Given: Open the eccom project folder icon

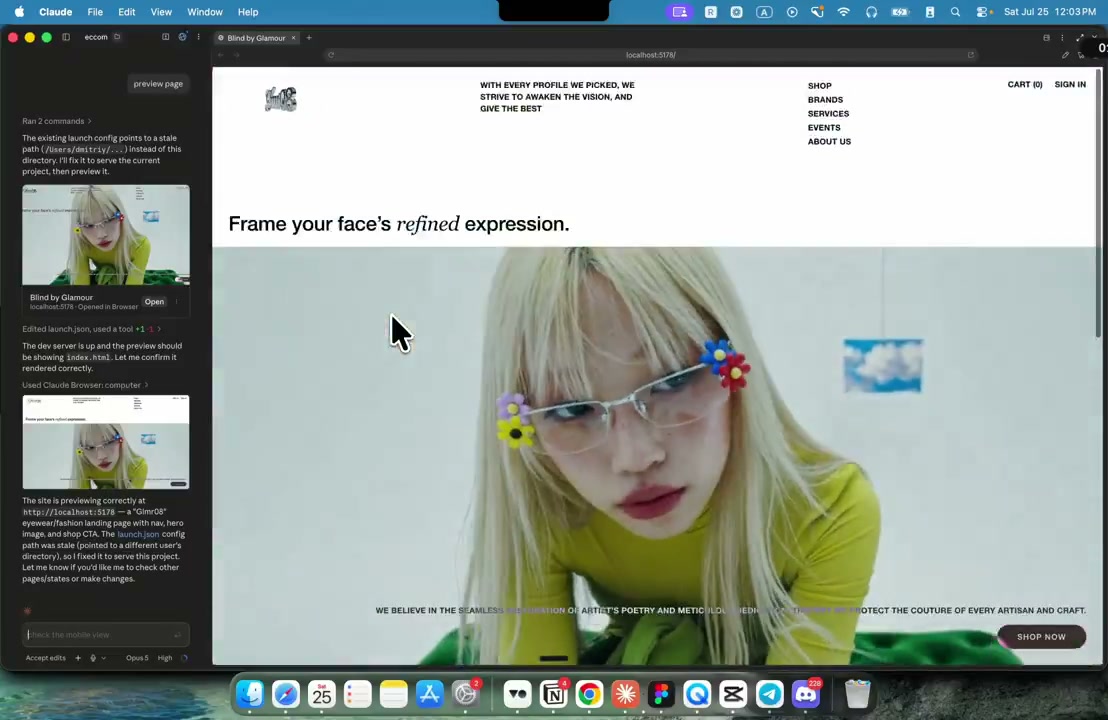Looking at the screenshot, I should tap(117, 37).
